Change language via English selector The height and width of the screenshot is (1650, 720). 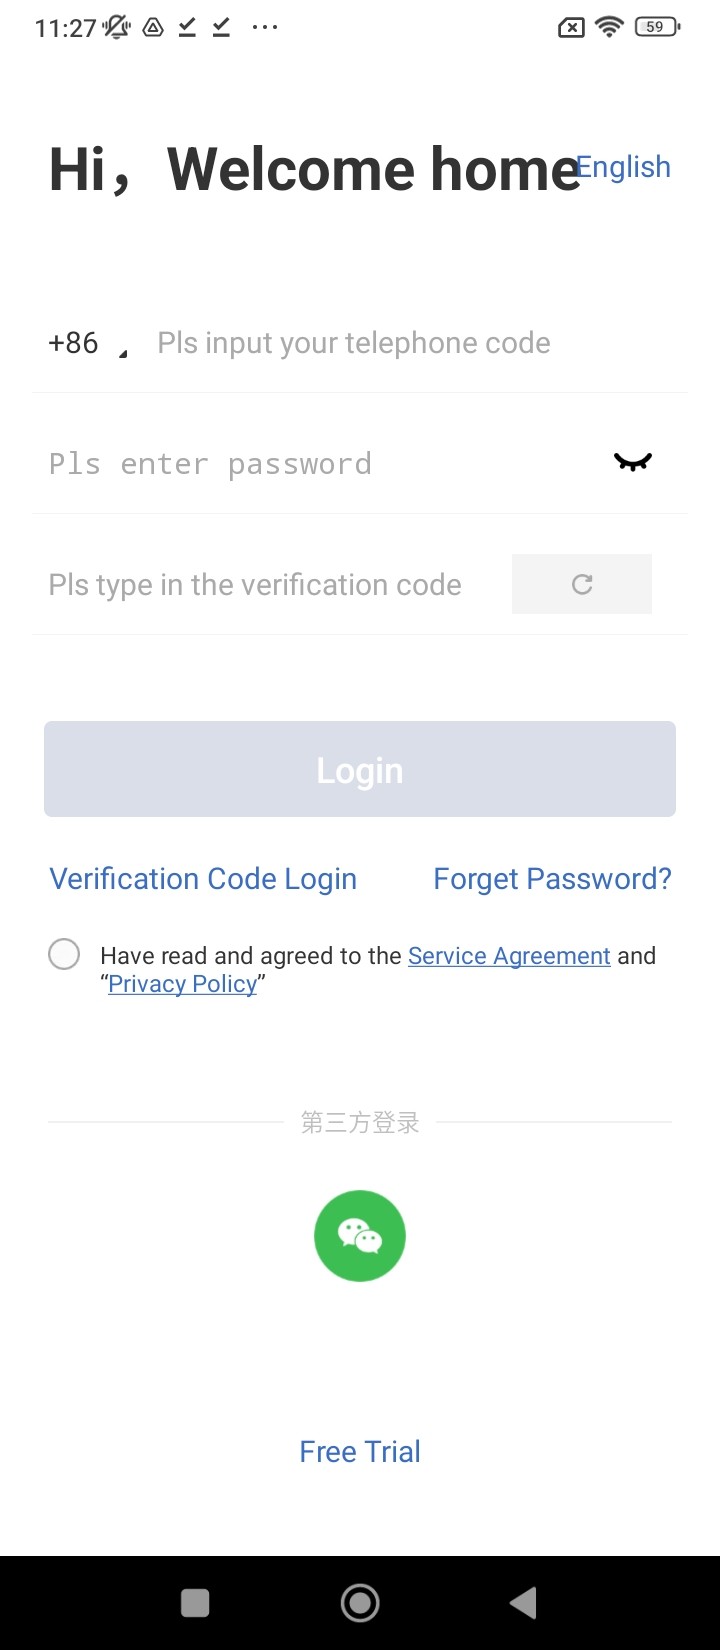pyautogui.click(x=624, y=167)
